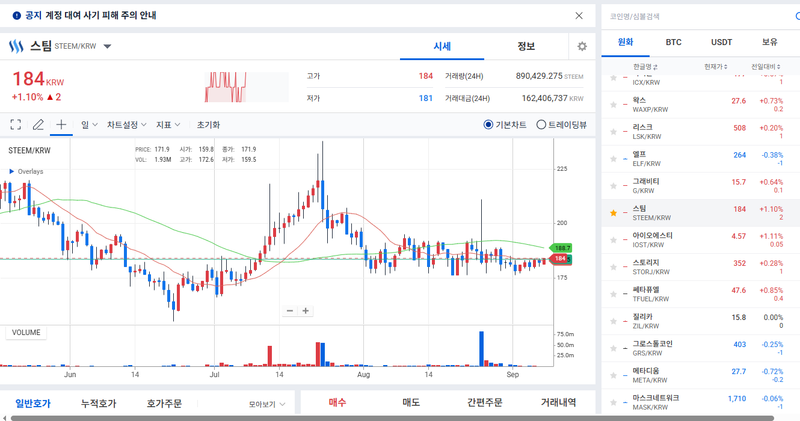Toggle favorite star for G/KRW

coord(613,186)
